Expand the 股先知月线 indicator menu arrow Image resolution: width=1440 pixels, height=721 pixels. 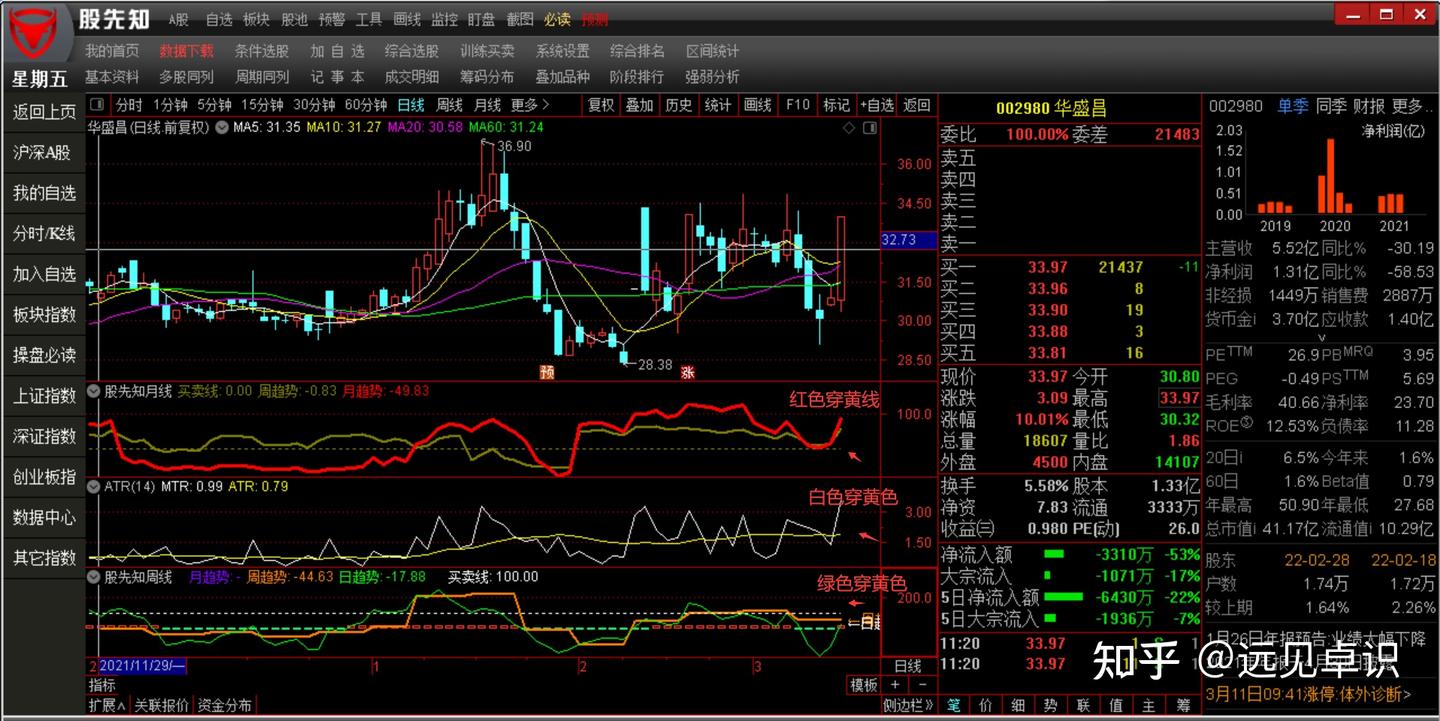coord(95,391)
